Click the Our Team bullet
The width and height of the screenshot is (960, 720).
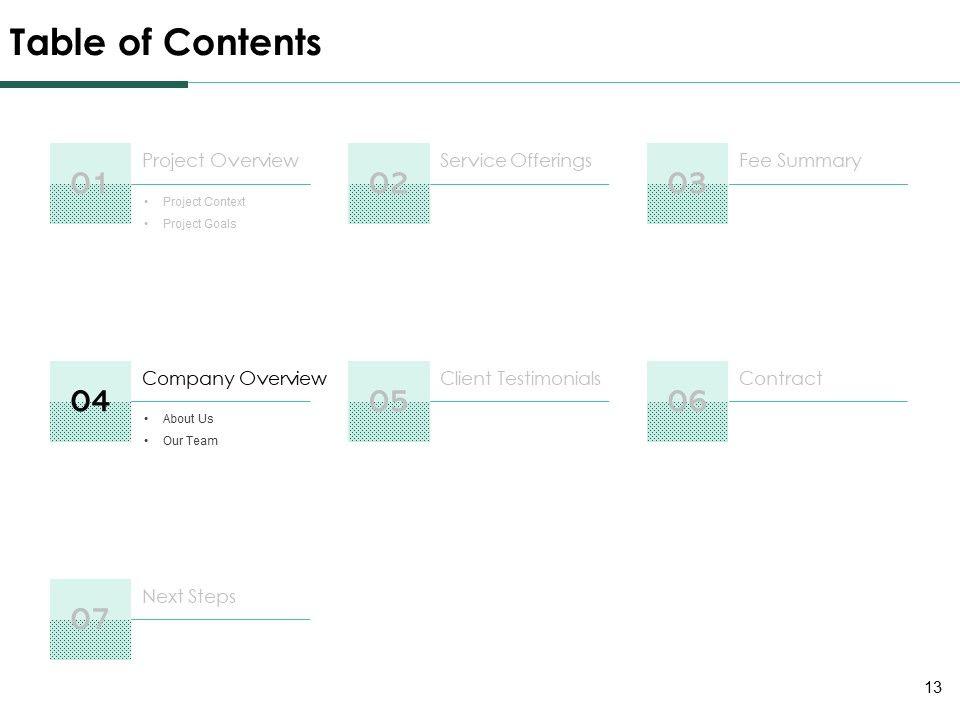189,441
